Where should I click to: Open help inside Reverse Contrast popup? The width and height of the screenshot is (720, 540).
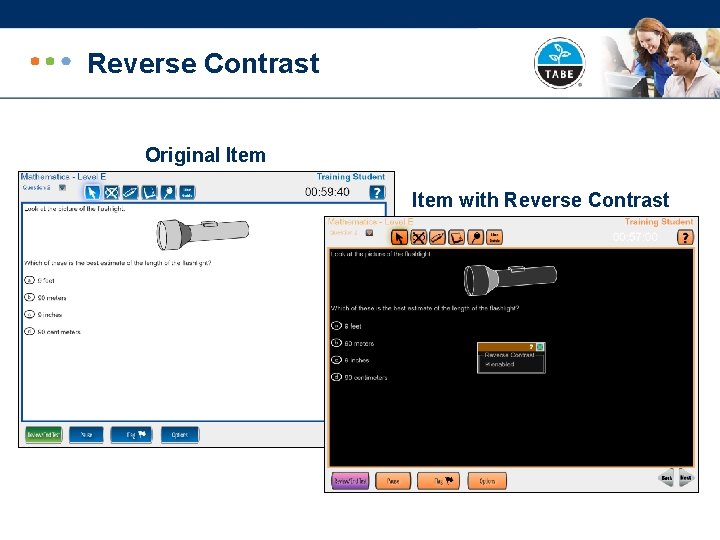click(x=531, y=347)
